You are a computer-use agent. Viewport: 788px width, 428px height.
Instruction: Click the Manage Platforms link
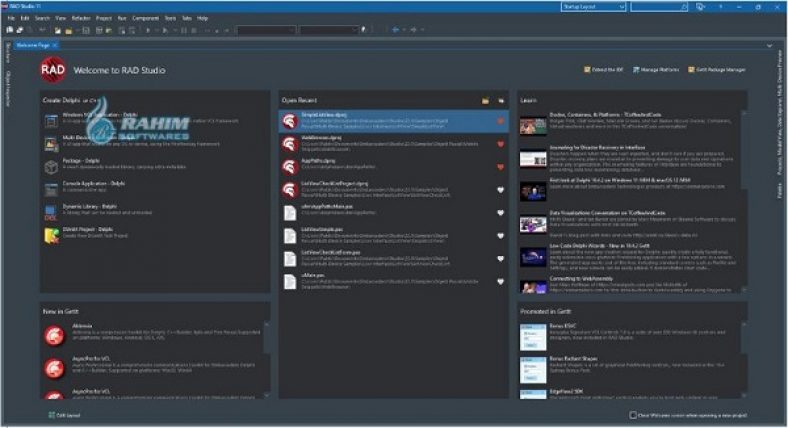pos(660,70)
